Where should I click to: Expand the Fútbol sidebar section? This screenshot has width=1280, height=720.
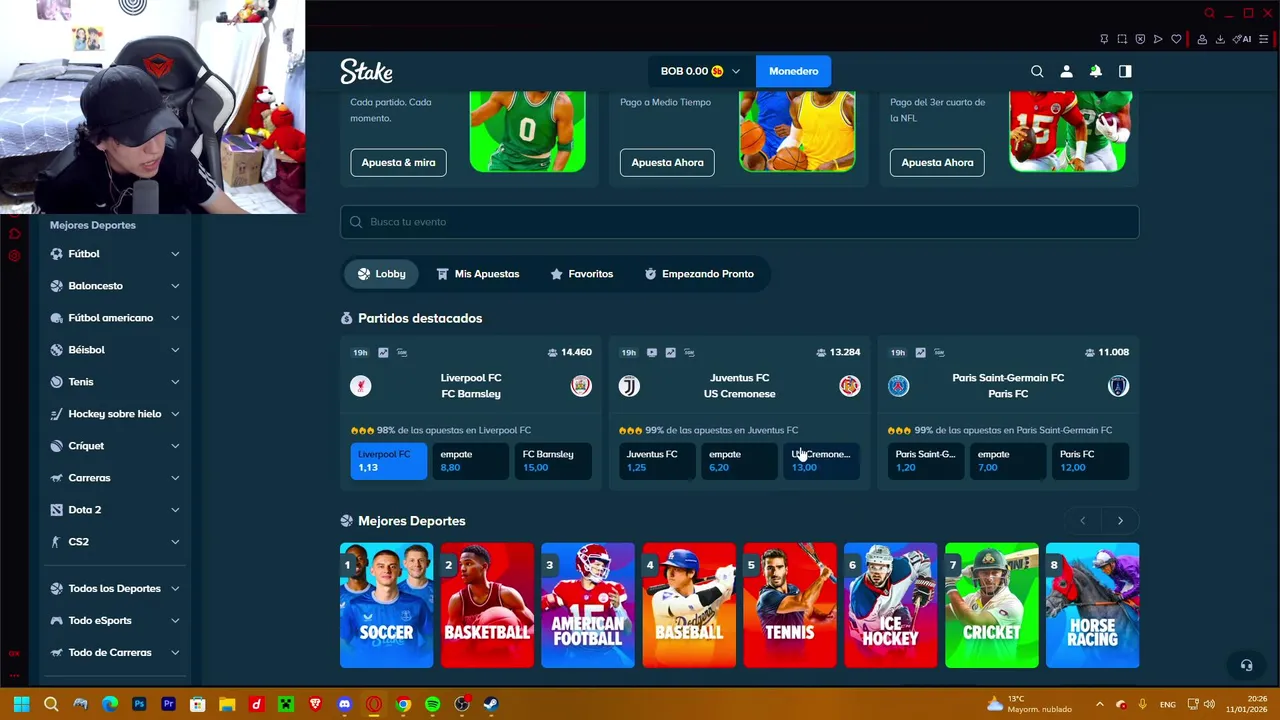pos(115,254)
